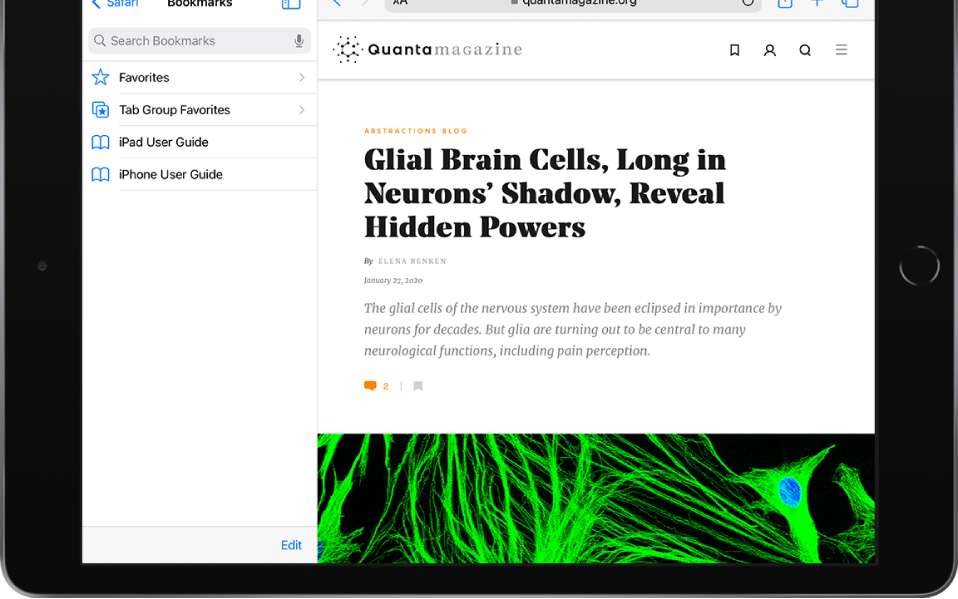Tap the Tab Group Favorites star icon
958x599 pixels.
point(100,110)
